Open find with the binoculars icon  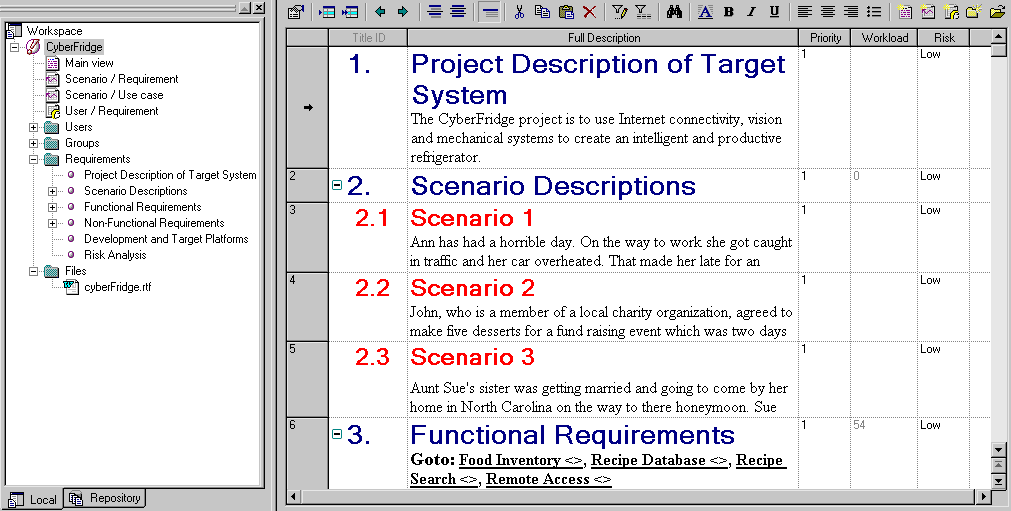(x=674, y=12)
